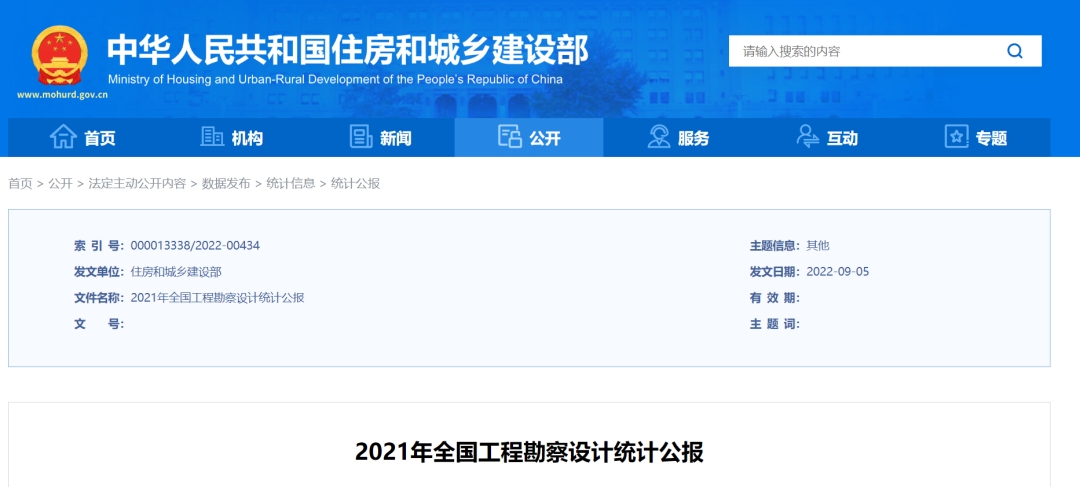
Task: Open the 机构 navigation tab
Action: pyautogui.click(x=231, y=138)
